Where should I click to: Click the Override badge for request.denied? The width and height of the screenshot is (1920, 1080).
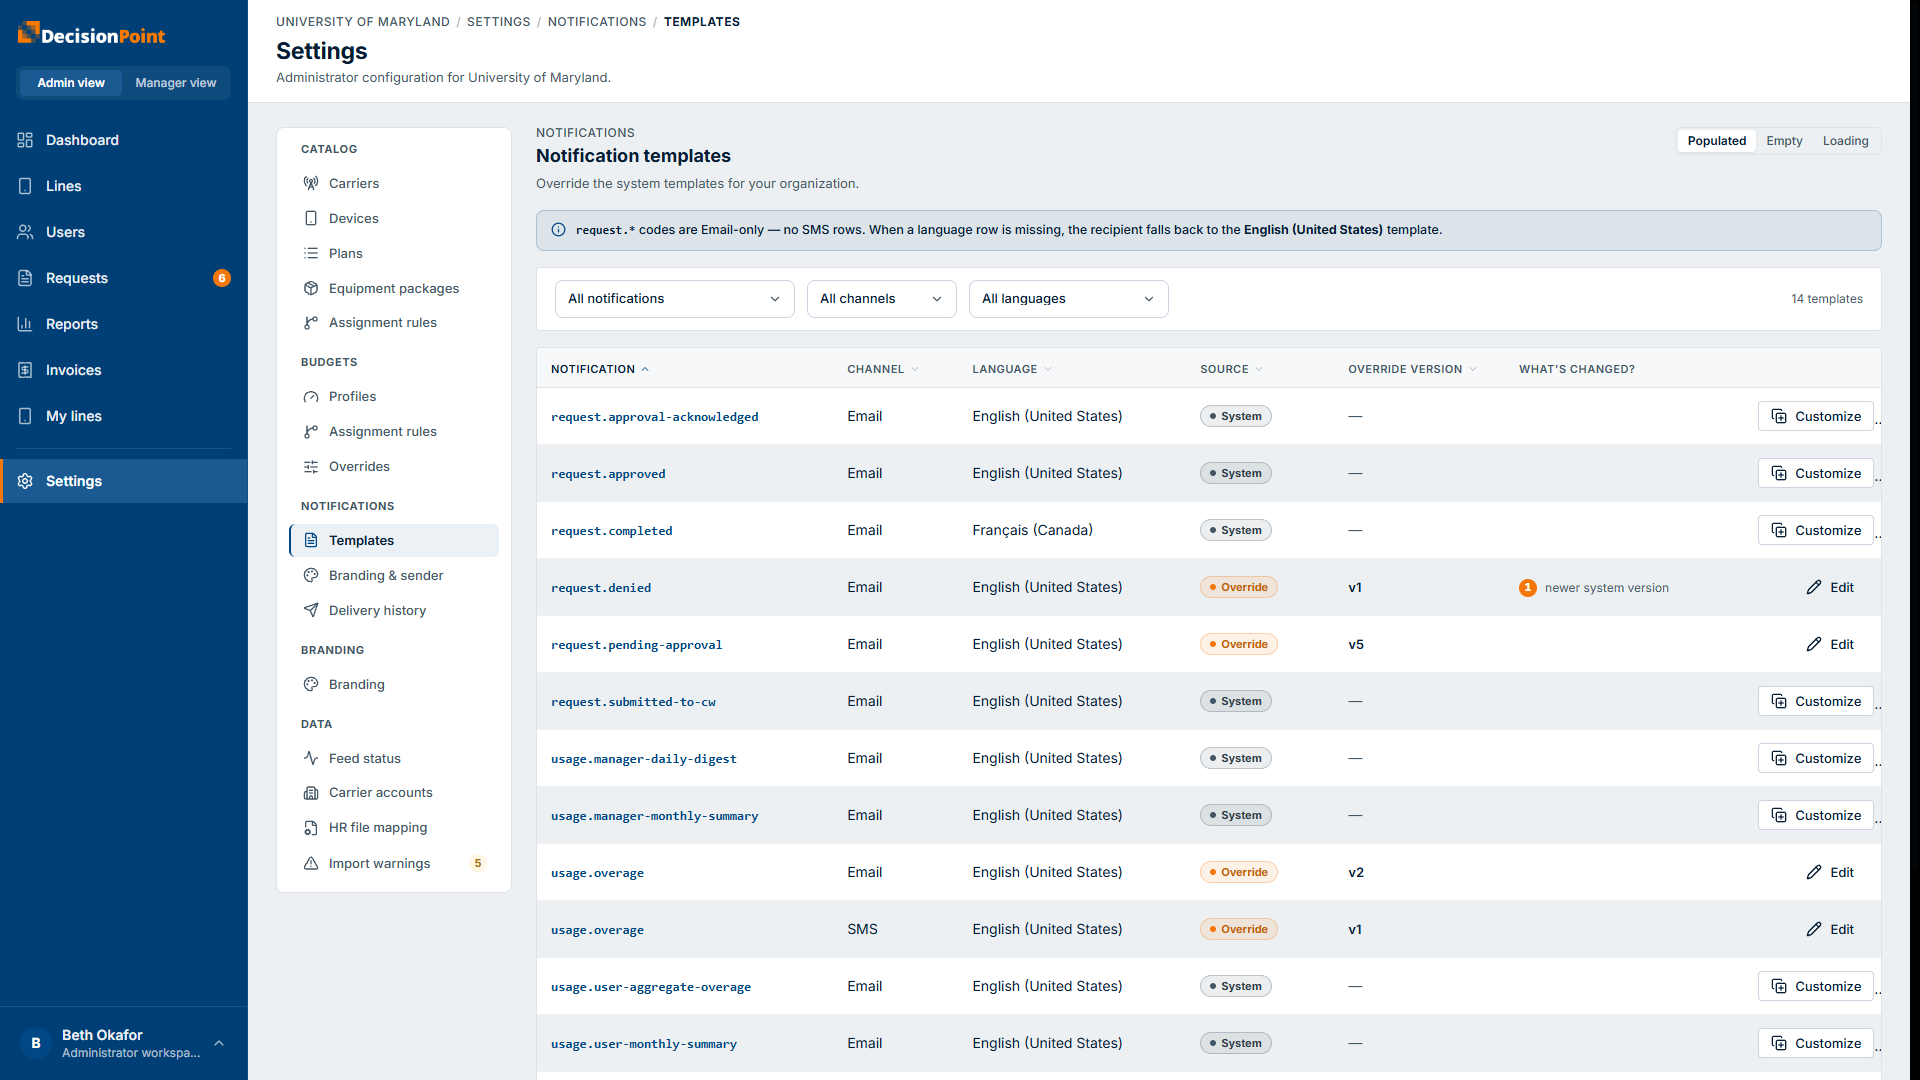tap(1239, 588)
